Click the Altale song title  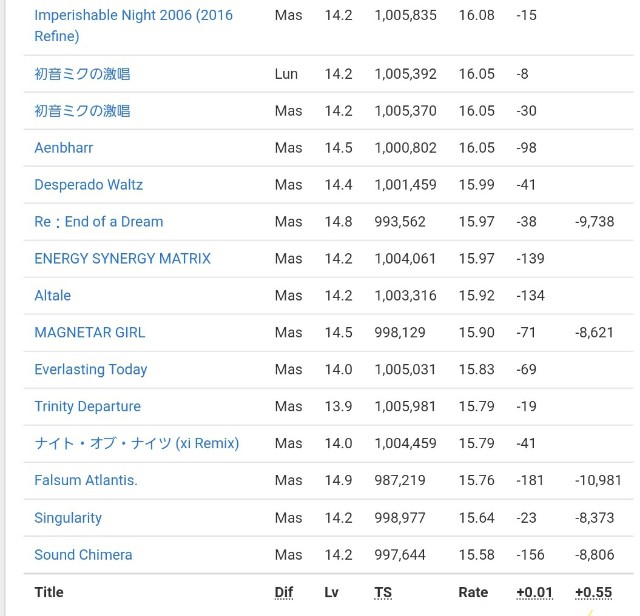(52, 296)
